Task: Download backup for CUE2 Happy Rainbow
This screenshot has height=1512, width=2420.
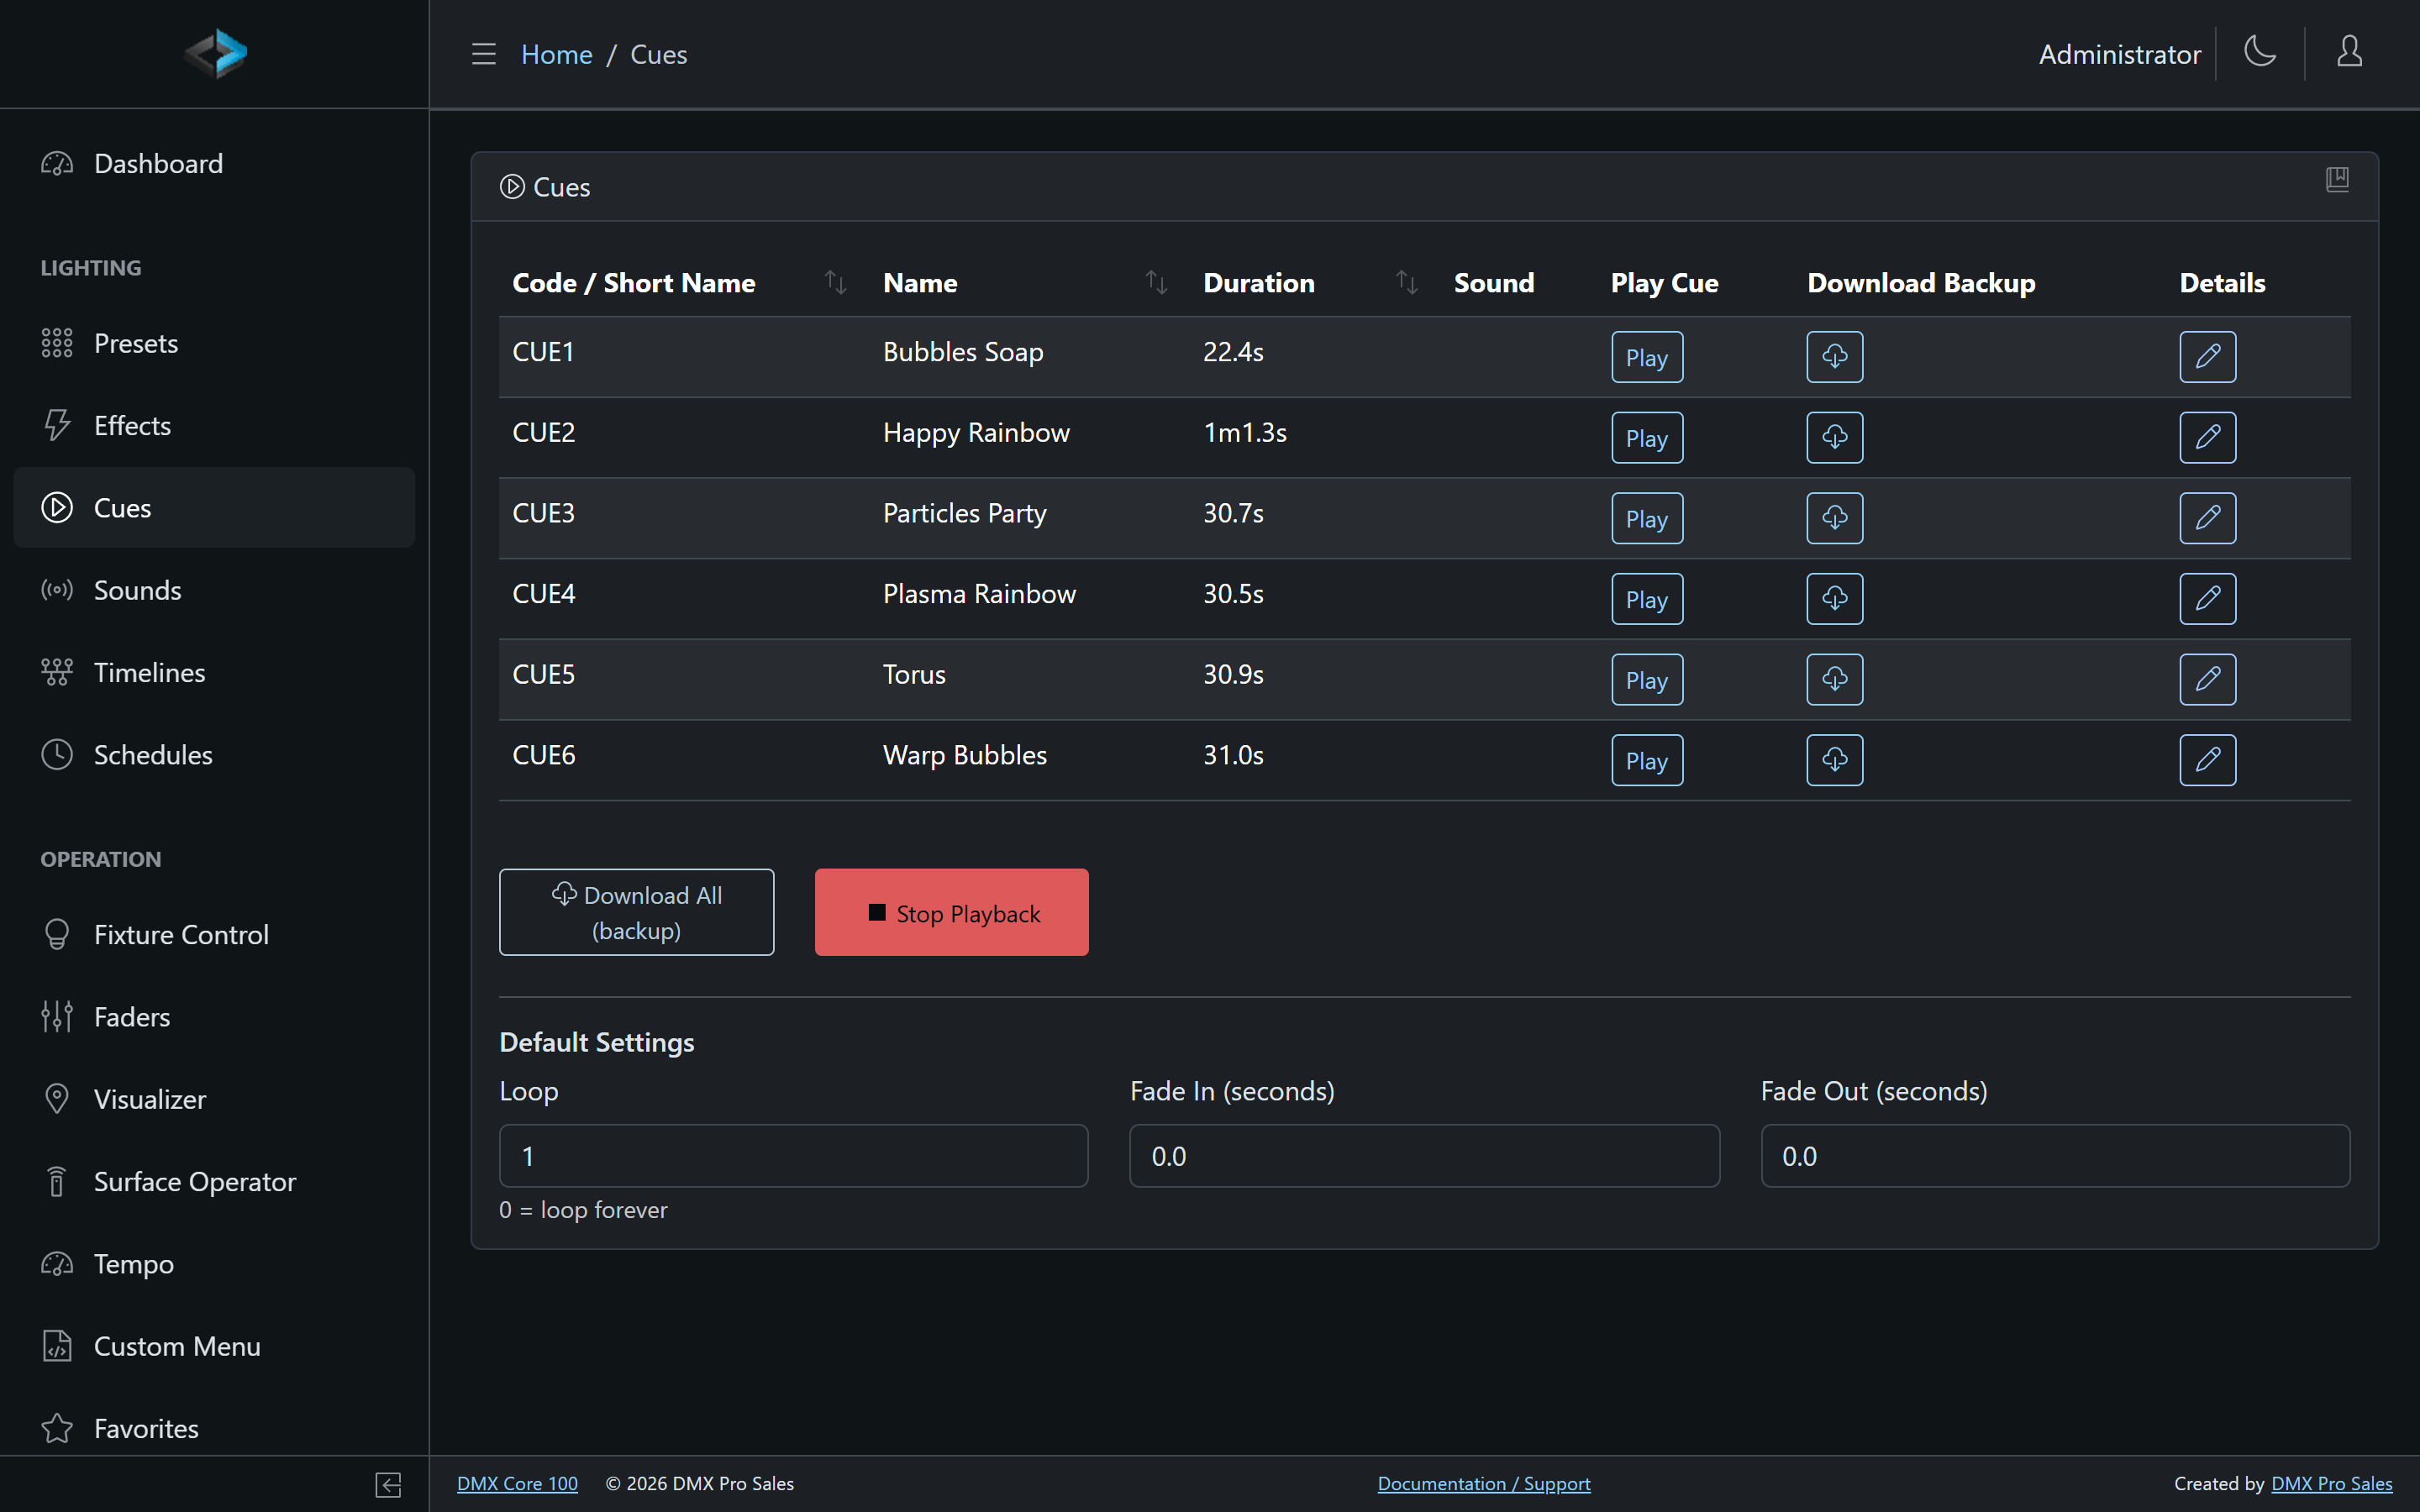Action: pyautogui.click(x=1834, y=438)
